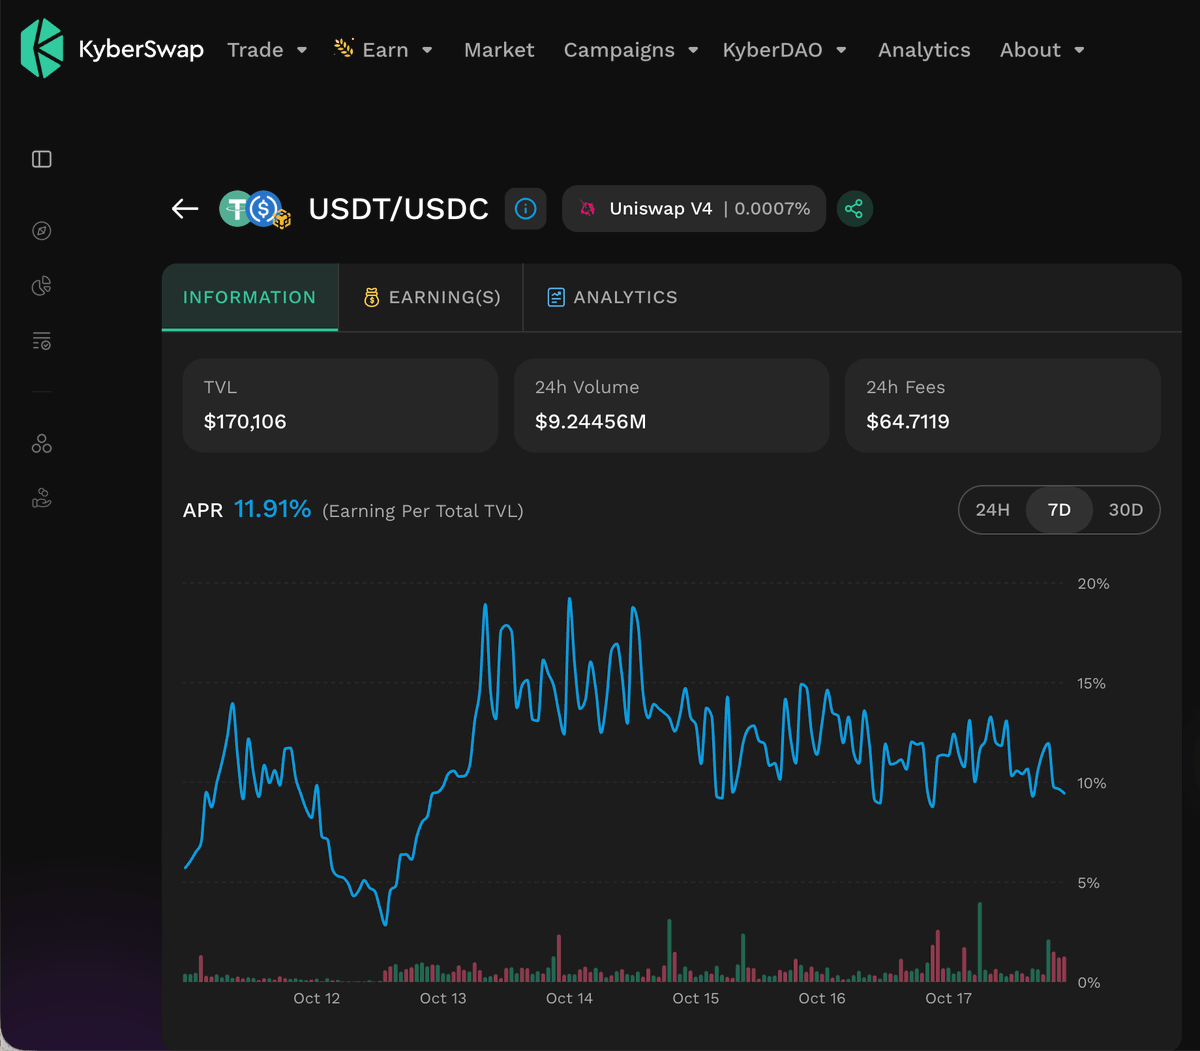This screenshot has width=1200, height=1051.
Task: Click the APR value 11.91%
Action: (x=272, y=509)
